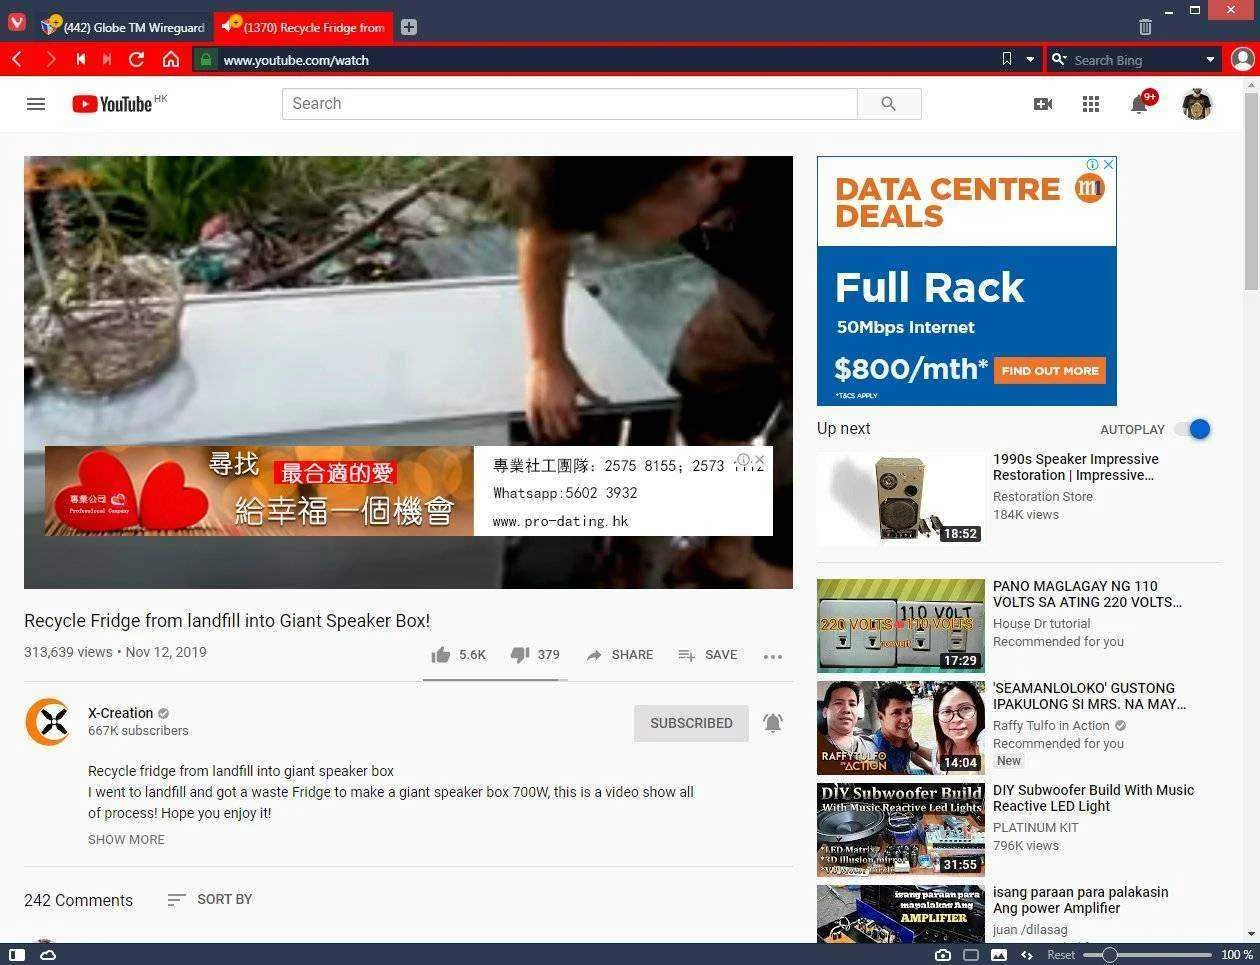Go forward in browser history
Screen dimensions: 1260x965
[x=50, y=60]
